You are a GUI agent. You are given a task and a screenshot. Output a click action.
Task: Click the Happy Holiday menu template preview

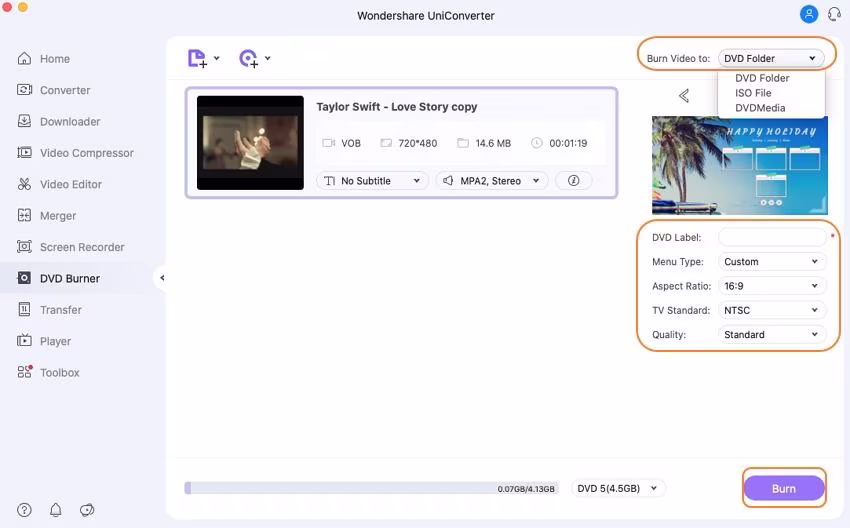point(739,165)
